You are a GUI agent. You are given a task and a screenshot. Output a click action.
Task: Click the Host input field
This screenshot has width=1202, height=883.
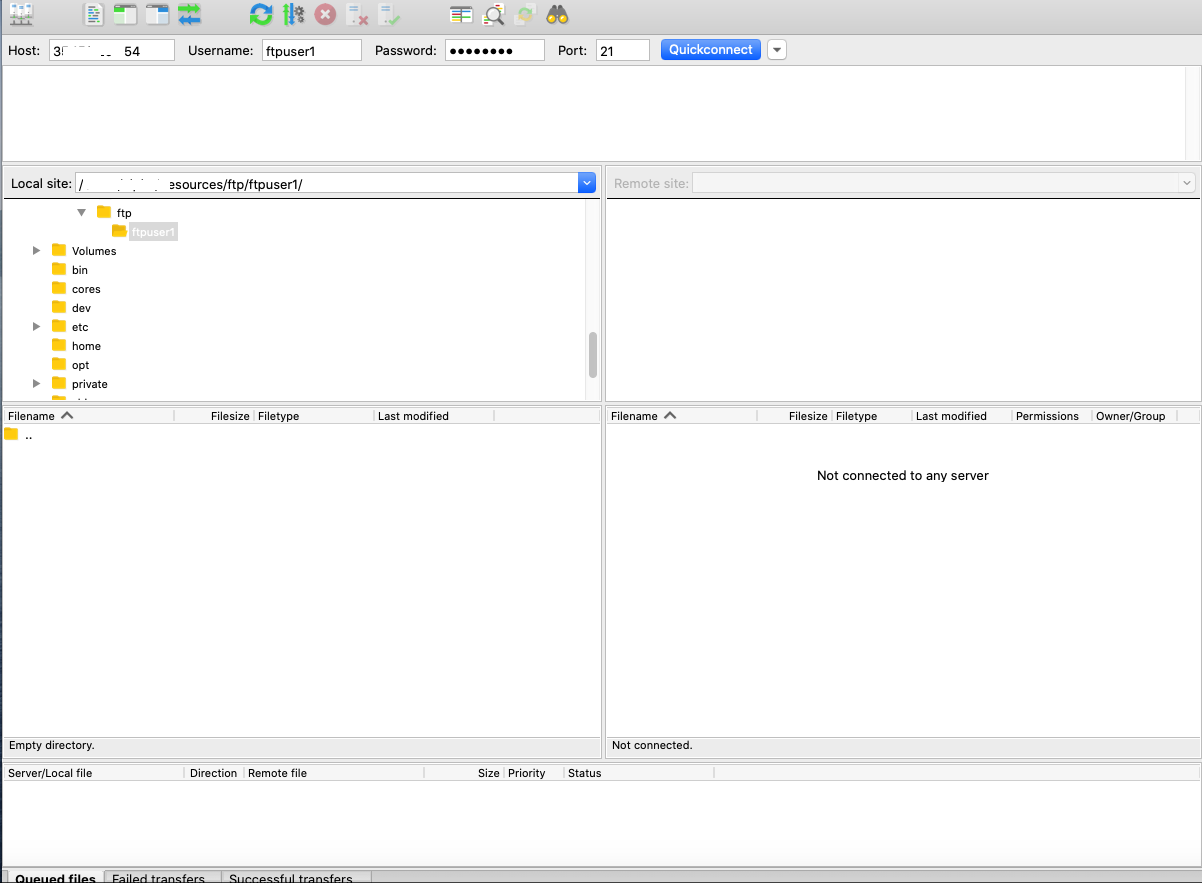(111, 50)
